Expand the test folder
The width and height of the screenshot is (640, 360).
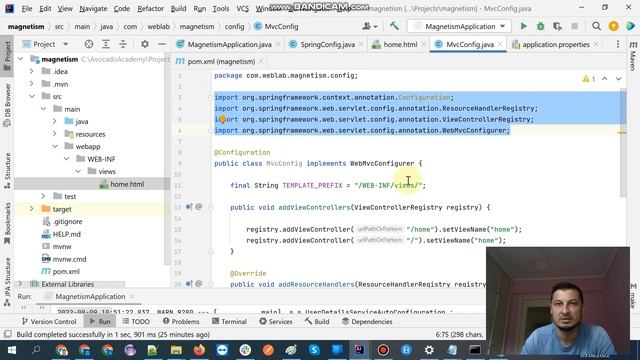[43, 196]
